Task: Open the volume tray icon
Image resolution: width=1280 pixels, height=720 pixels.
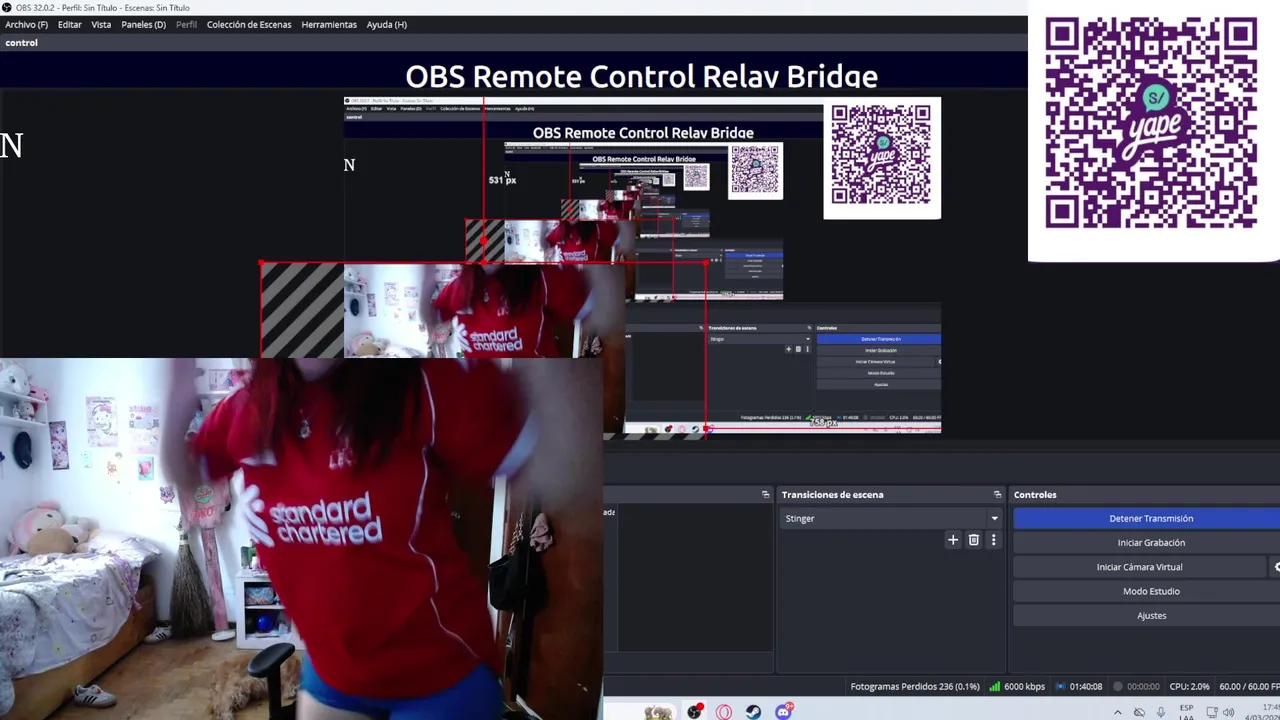Action: pyautogui.click(x=1229, y=713)
